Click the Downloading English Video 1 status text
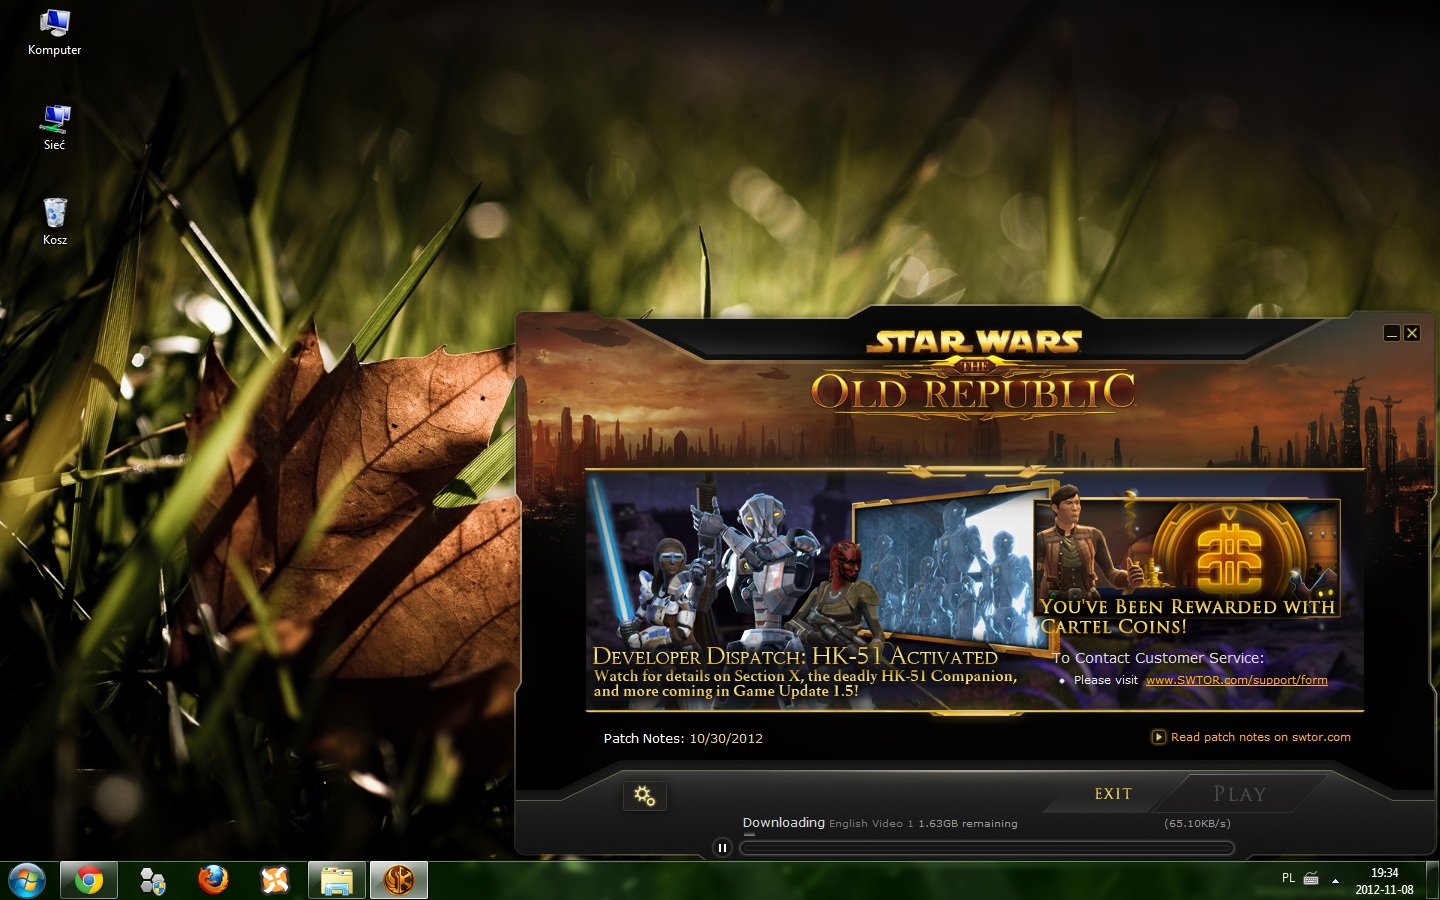The image size is (1440, 900). coord(880,823)
